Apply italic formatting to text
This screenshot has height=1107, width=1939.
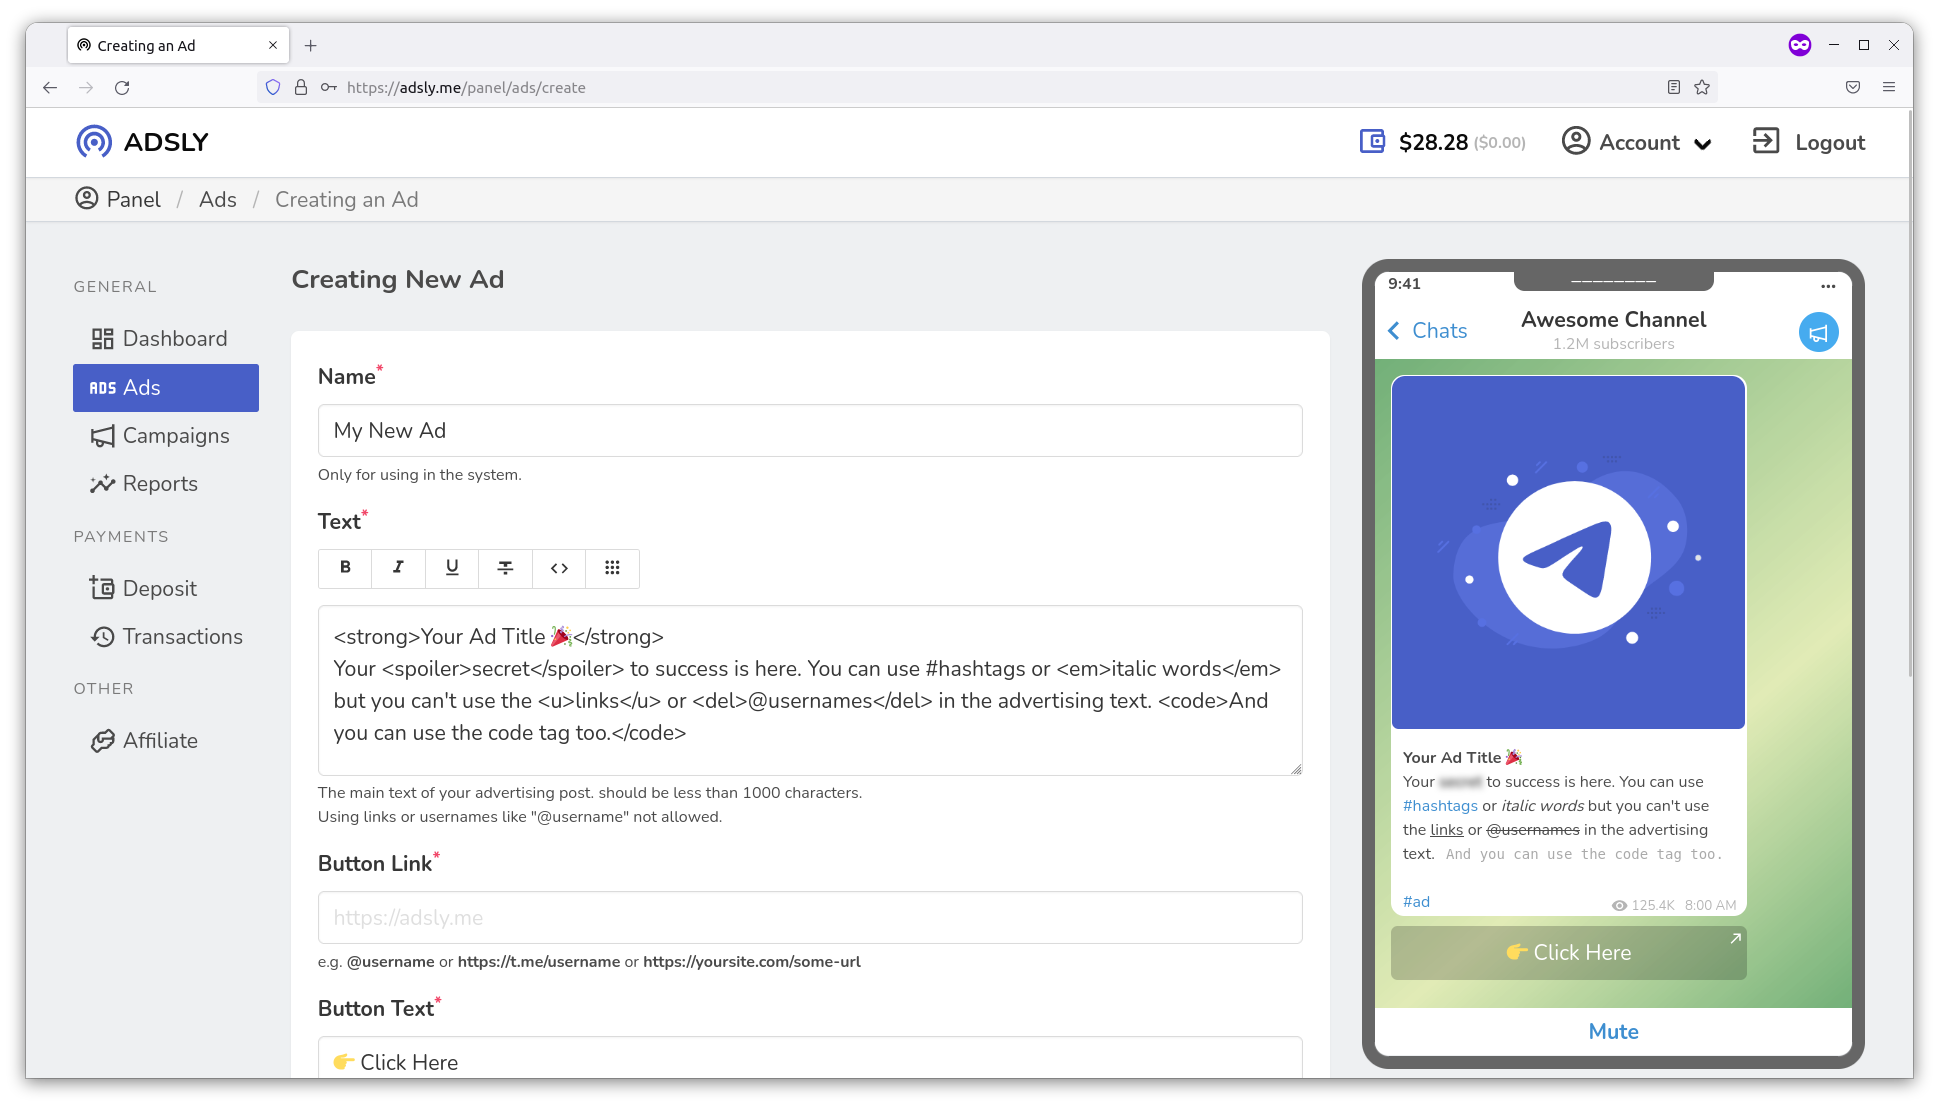point(398,568)
